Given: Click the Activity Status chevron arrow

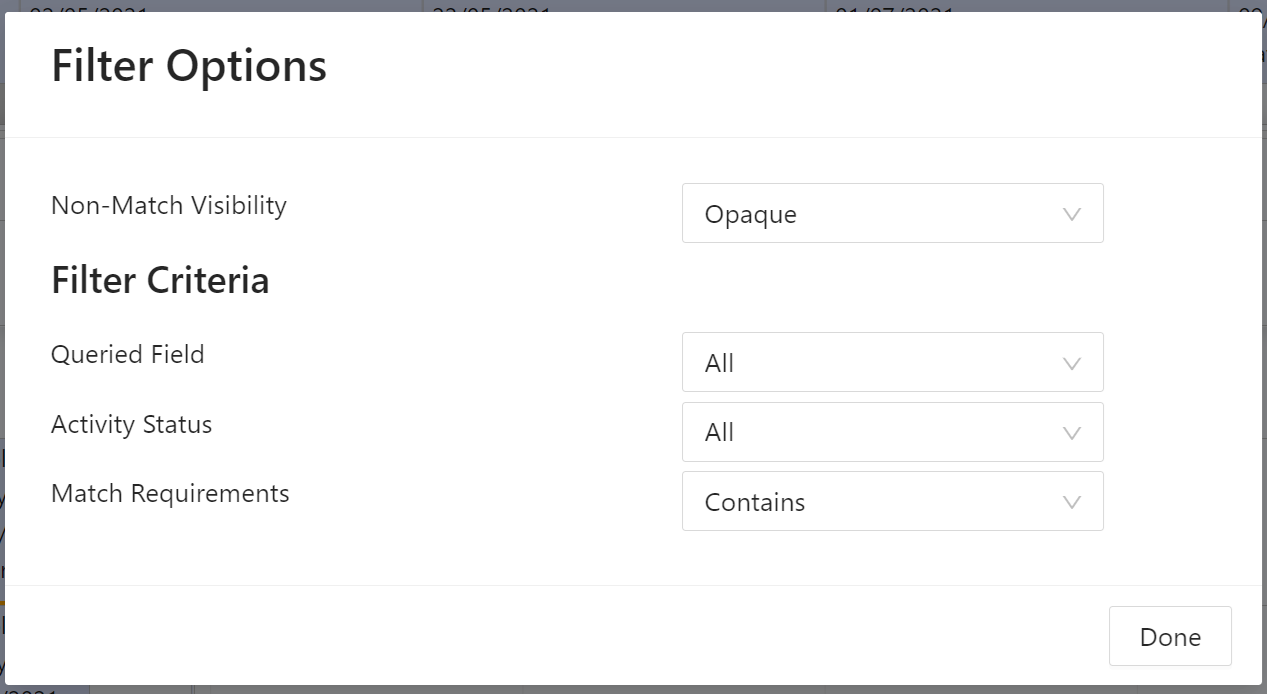Looking at the screenshot, I should click(1072, 433).
